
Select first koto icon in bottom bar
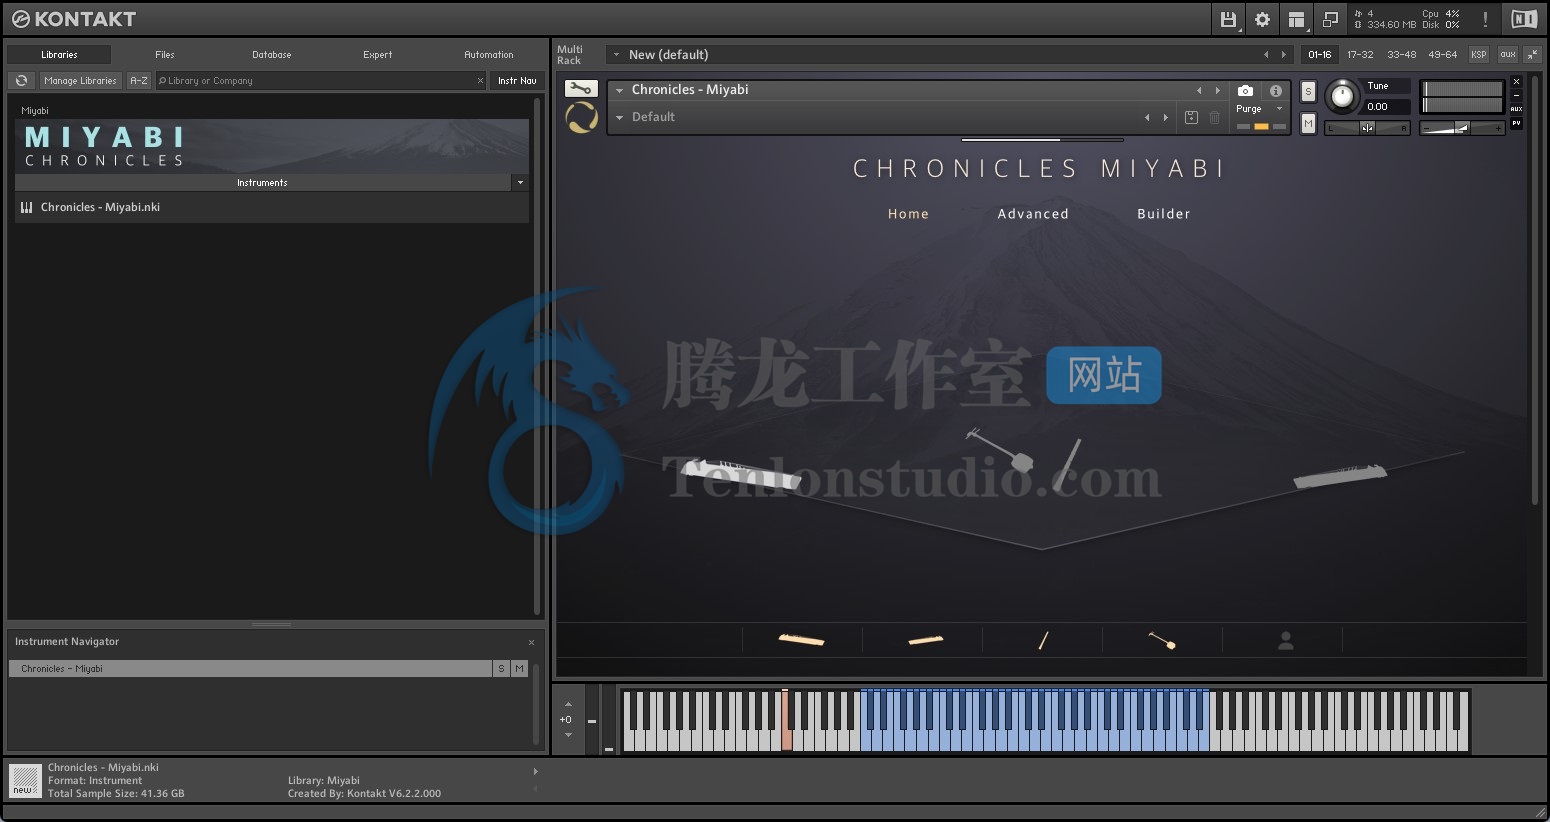(801, 640)
